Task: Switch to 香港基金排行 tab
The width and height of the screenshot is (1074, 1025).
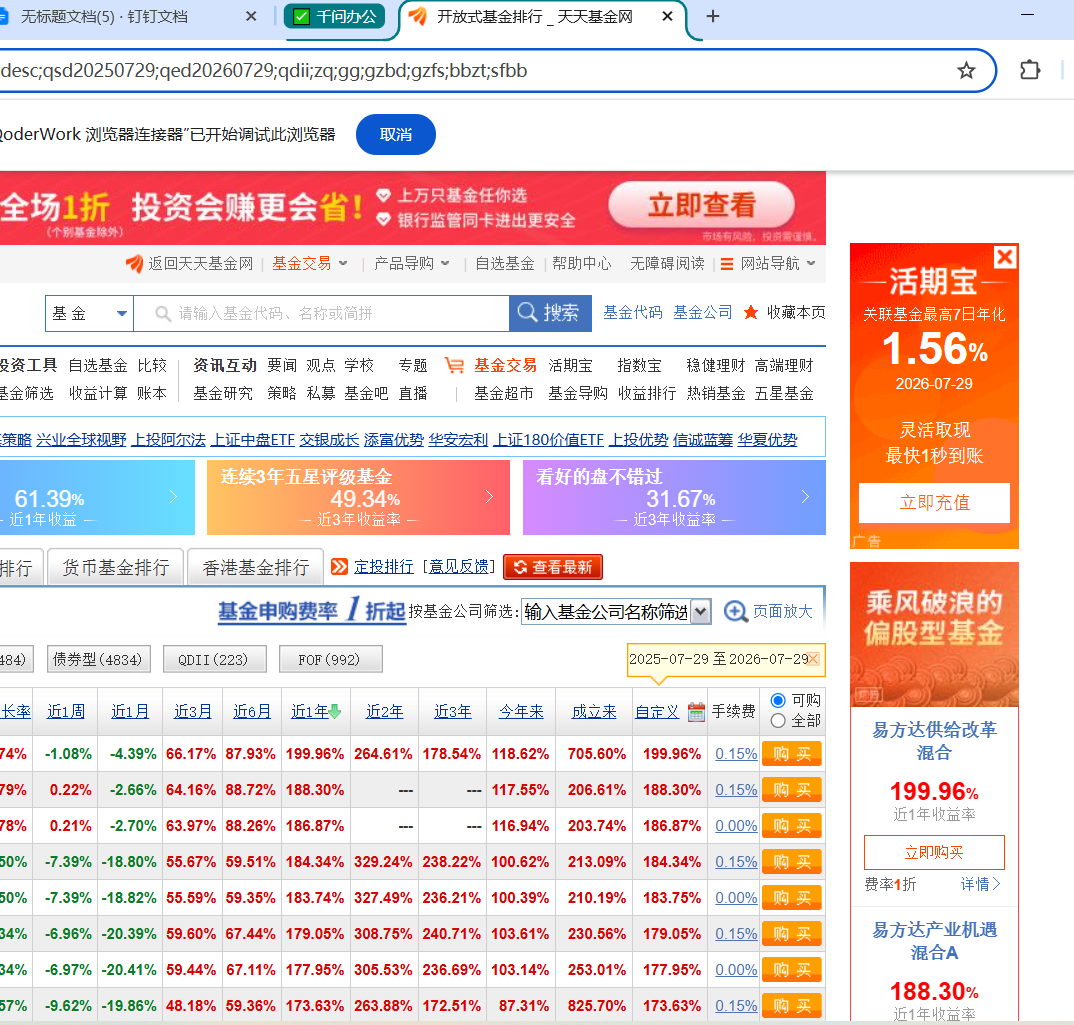Action: (x=255, y=567)
